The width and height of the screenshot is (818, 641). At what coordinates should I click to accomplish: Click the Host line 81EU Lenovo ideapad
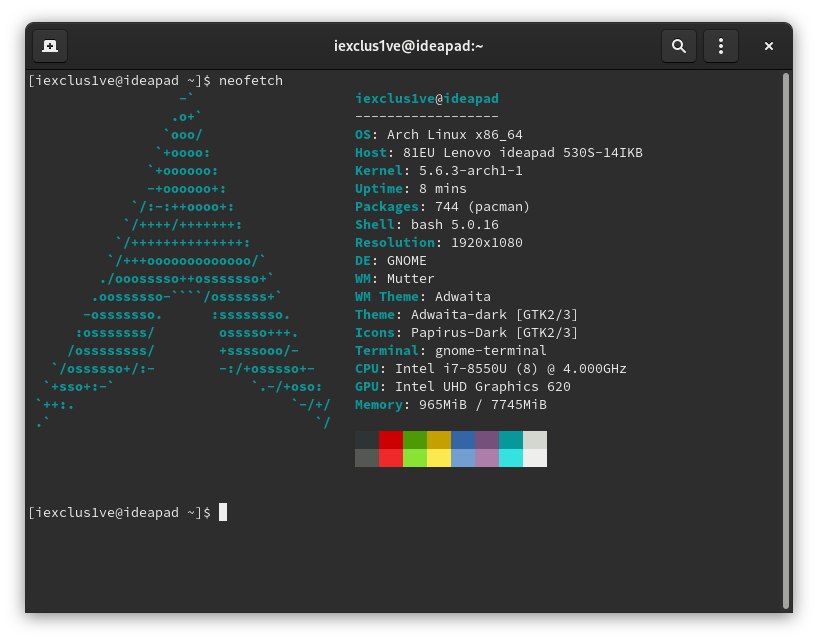click(x=499, y=153)
